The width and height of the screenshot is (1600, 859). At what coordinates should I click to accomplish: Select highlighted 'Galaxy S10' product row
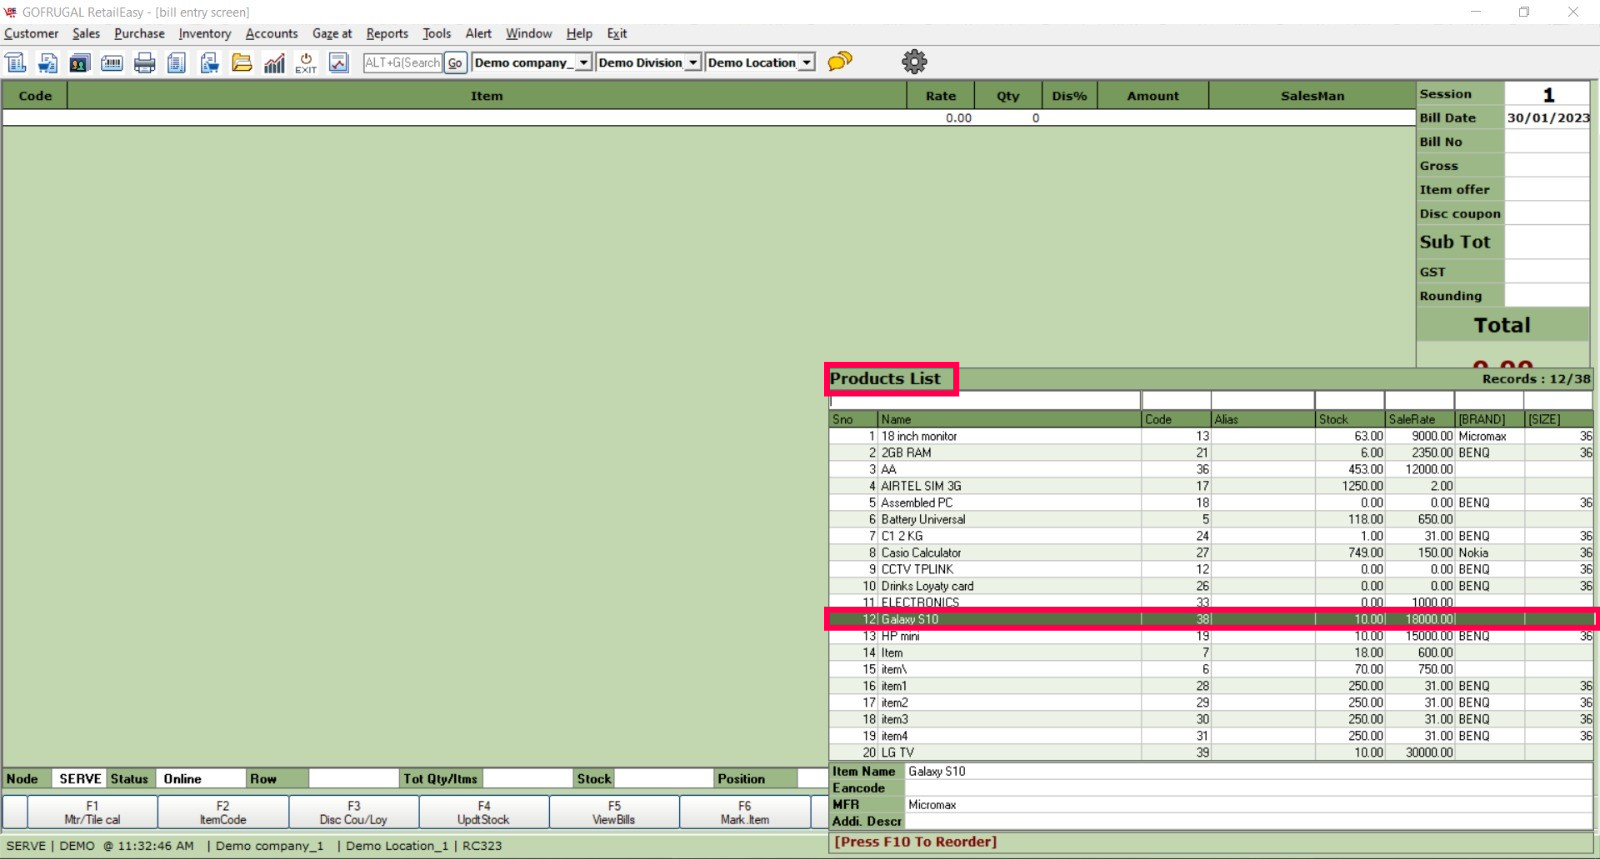(1211, 619)
